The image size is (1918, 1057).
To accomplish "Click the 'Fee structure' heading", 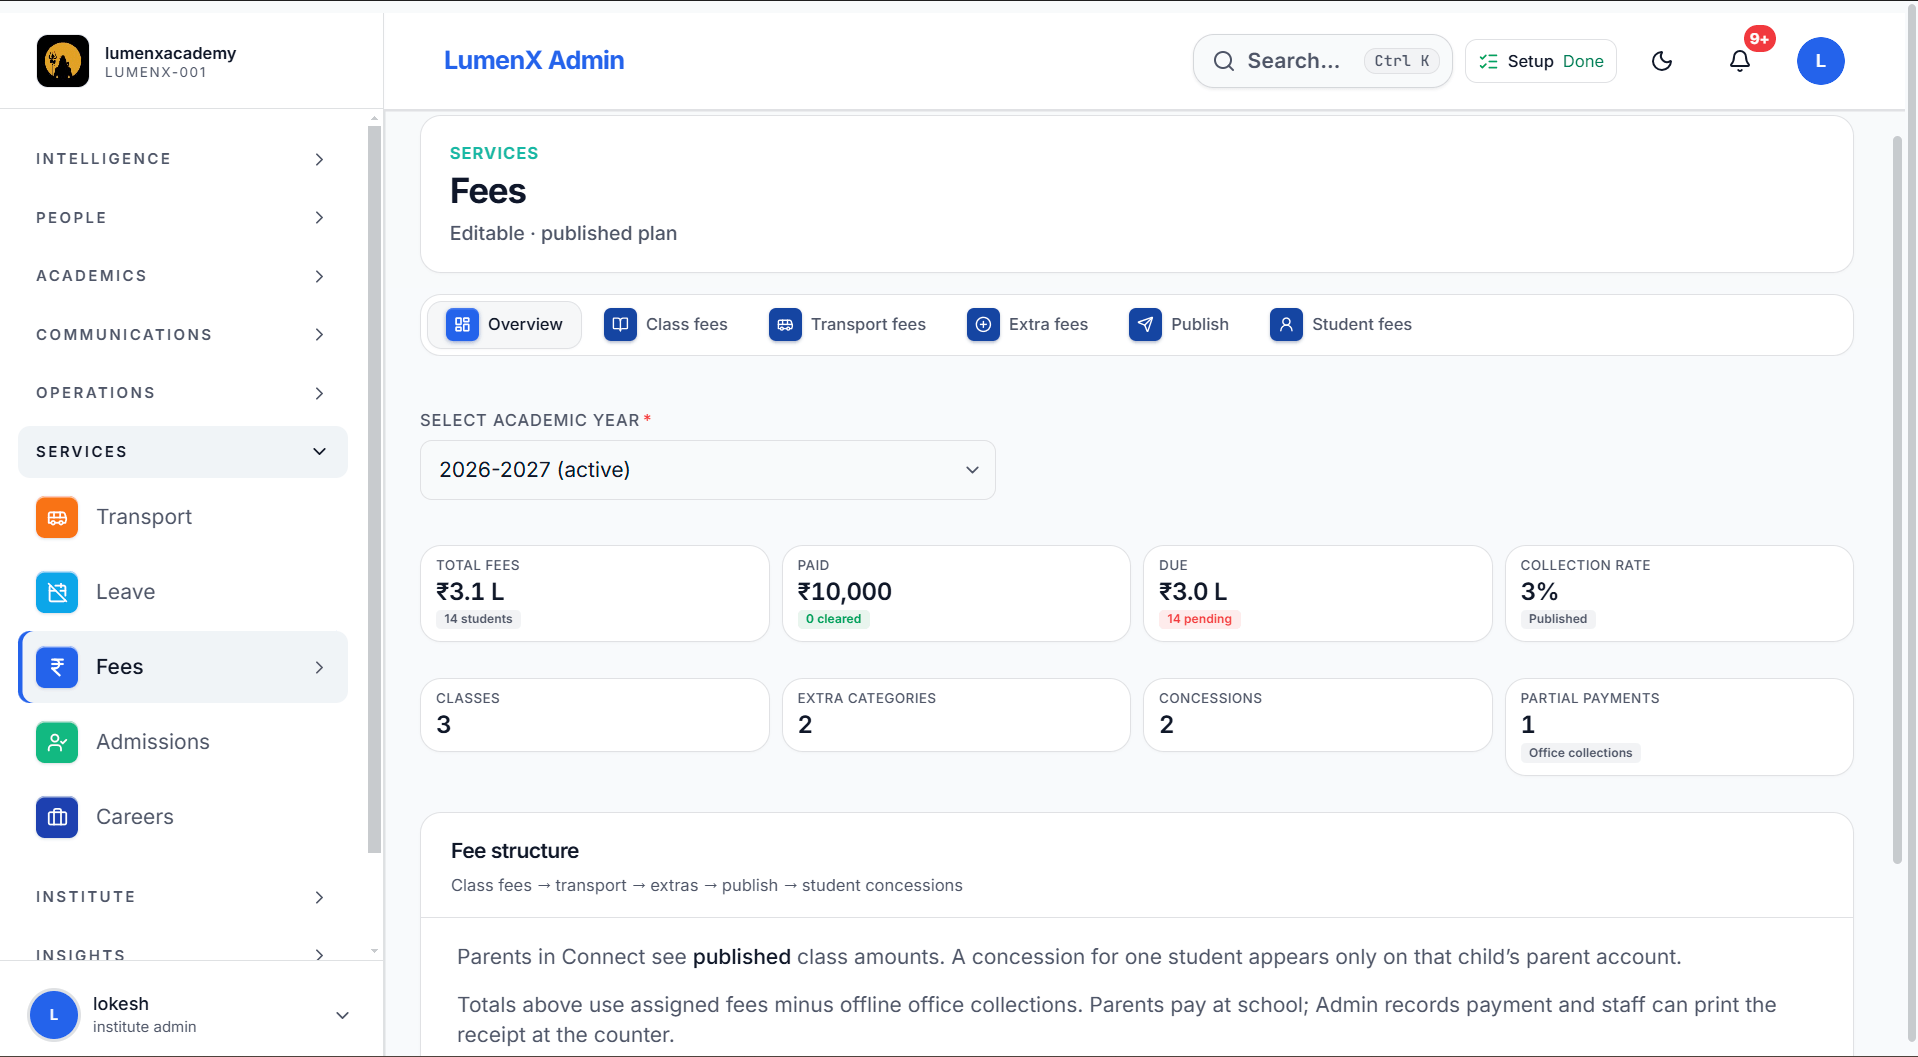I will (x=515, y=851).
